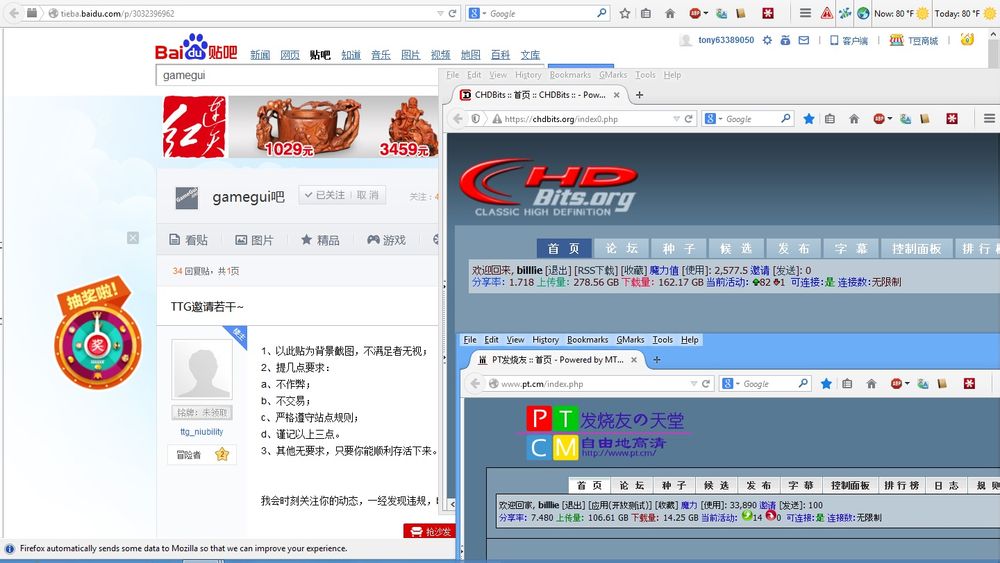Expand URL history dropdown in CHDBits address bar
This screenshot has width=1000, height=563.
[x=676, y=119]
